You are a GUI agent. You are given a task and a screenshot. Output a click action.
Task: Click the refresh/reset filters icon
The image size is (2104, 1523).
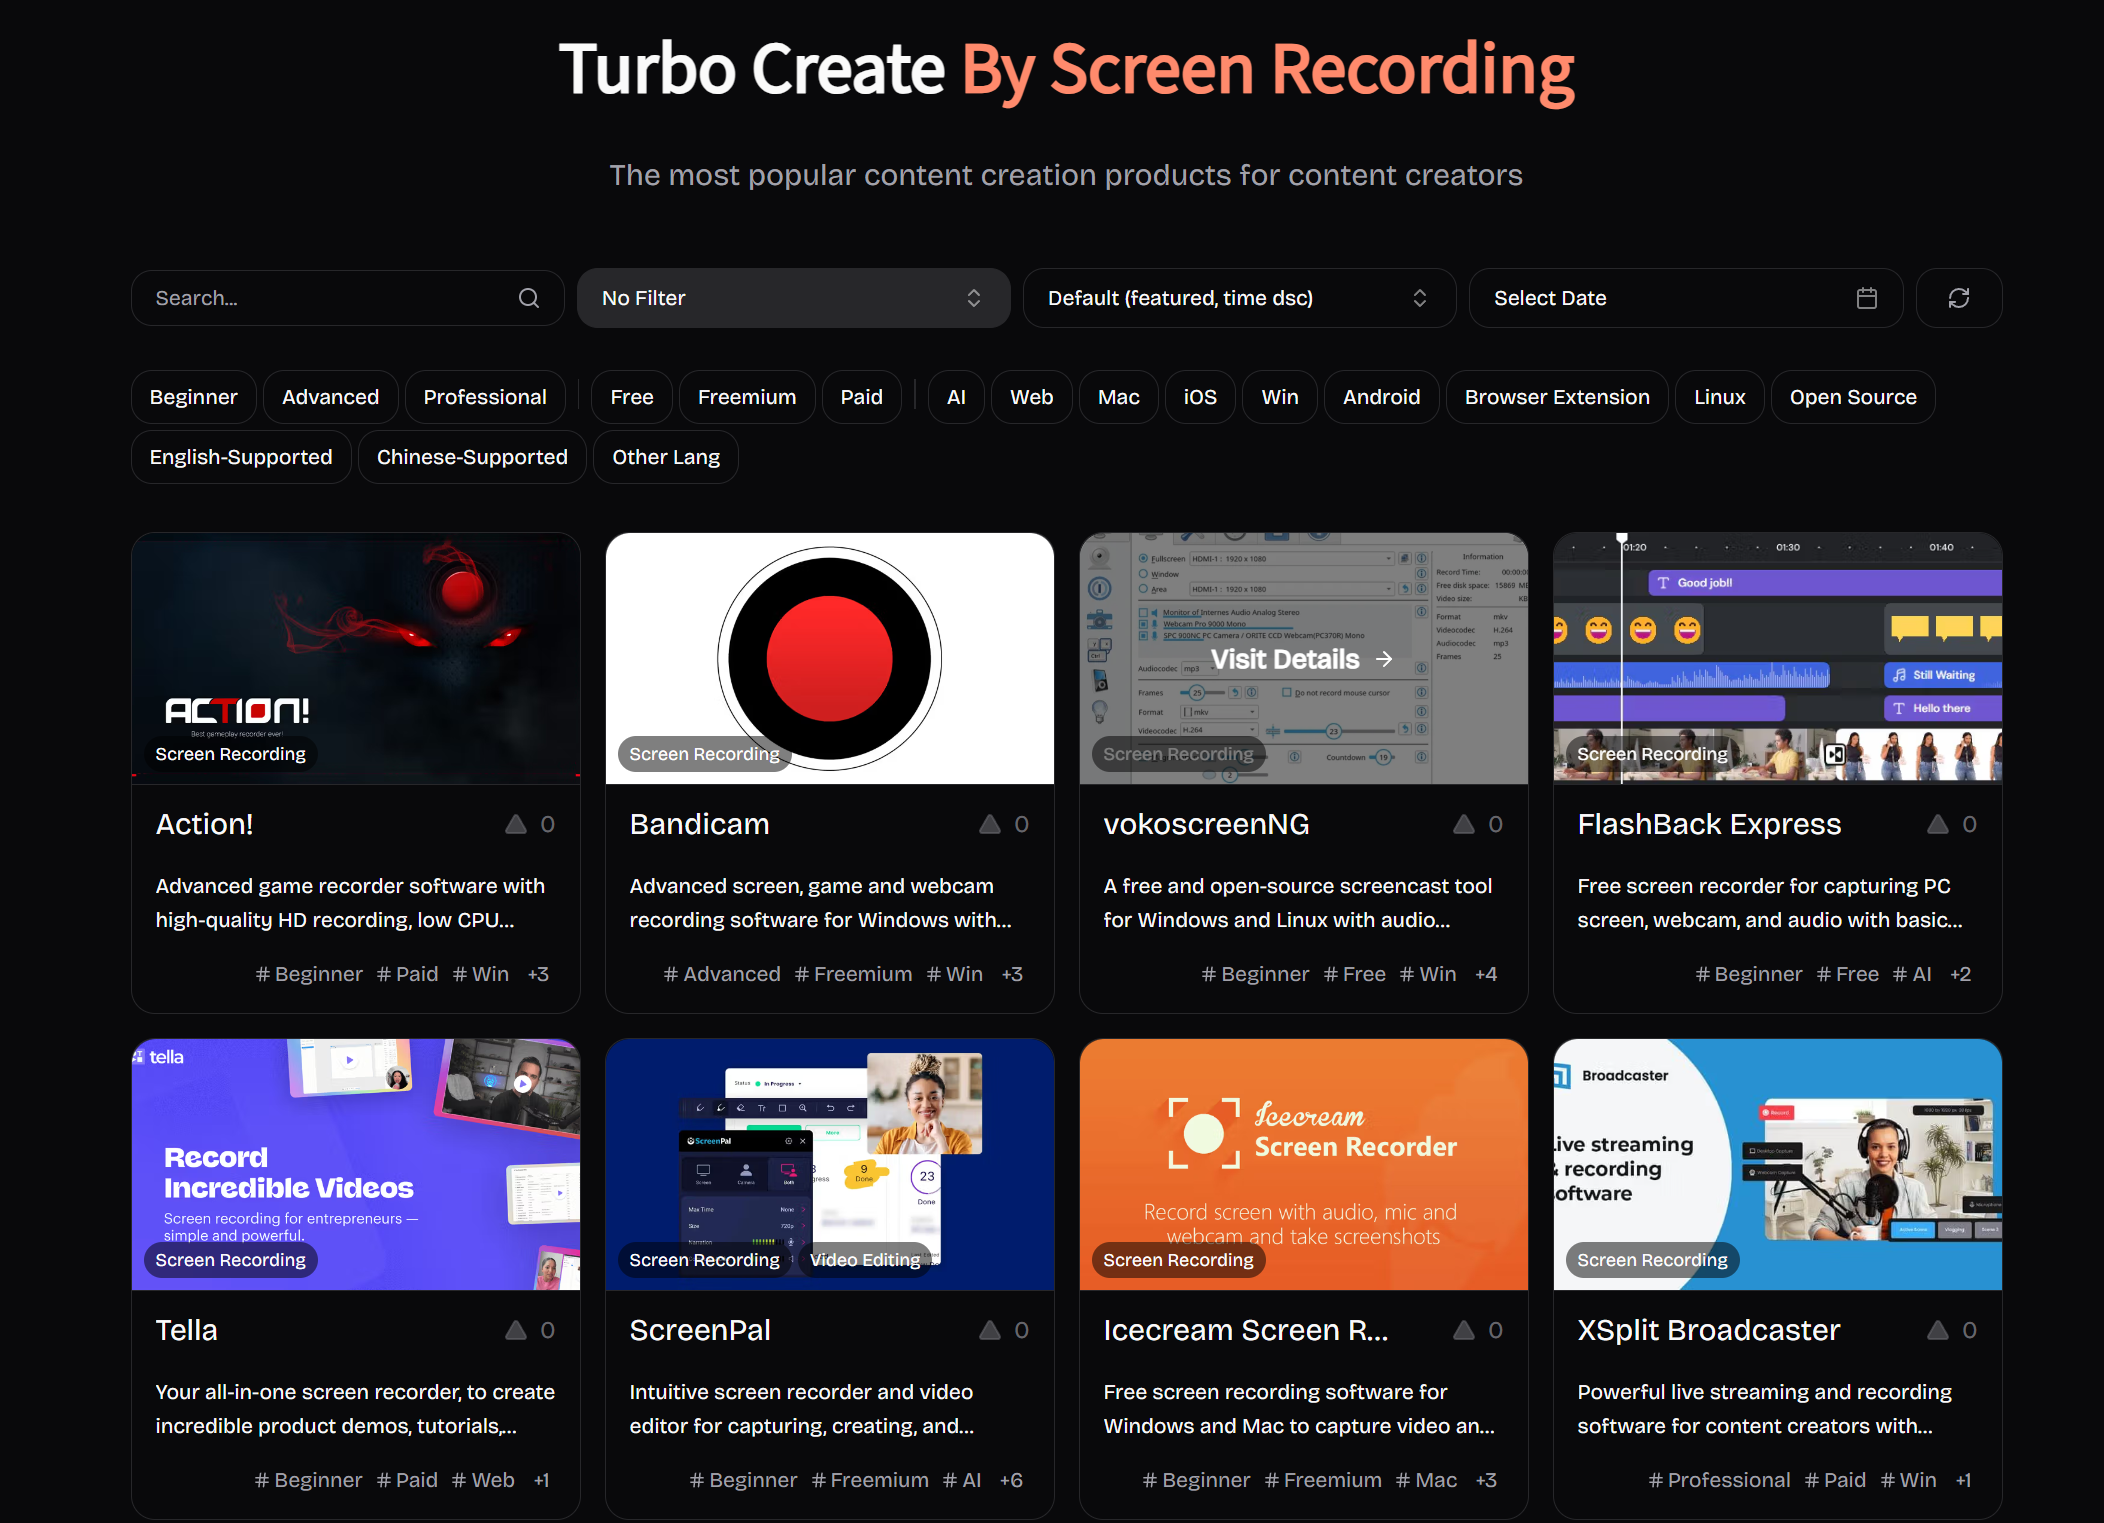[1959, 298]
